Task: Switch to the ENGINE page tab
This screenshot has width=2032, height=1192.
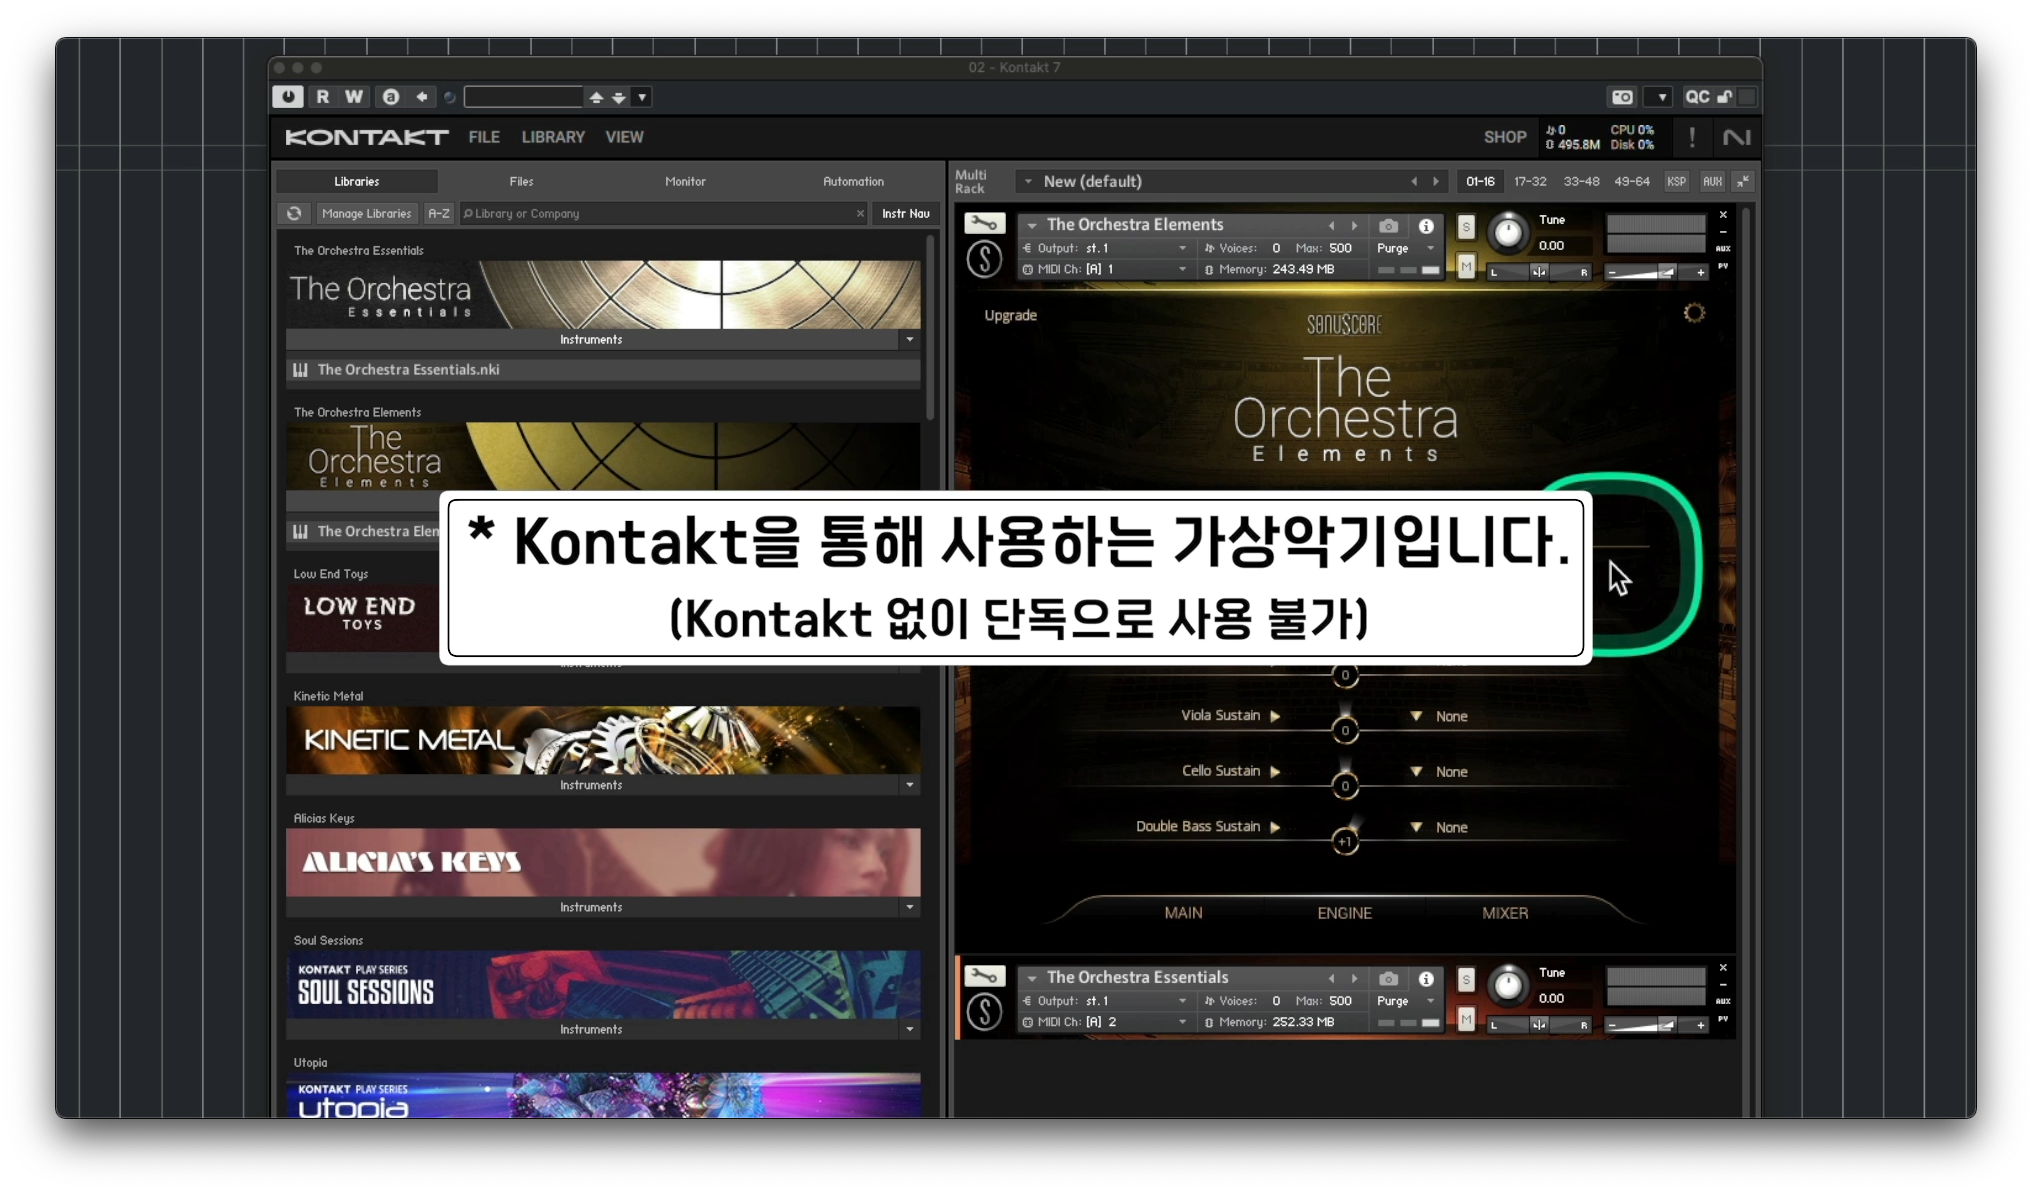Action: point(1344,913)
